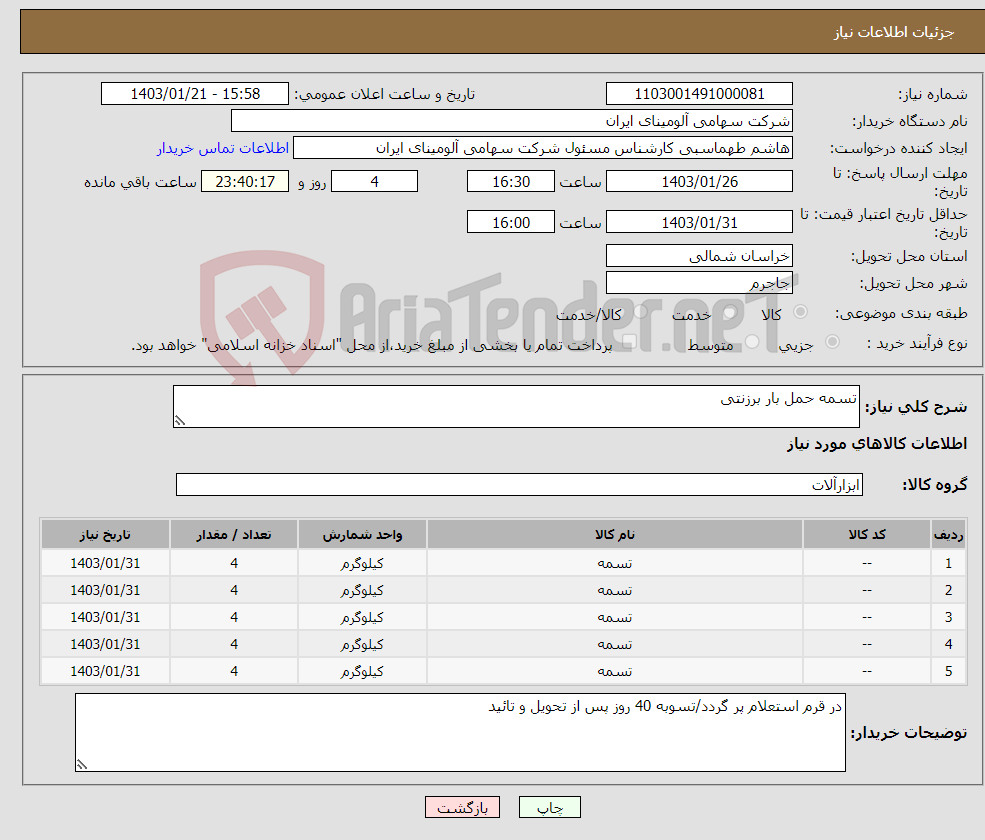The height and width of the screenshot is (840, 985).
Task: Click the تعداد / مقدار column header
Action: pyautogui.click(x=234, y=535)
